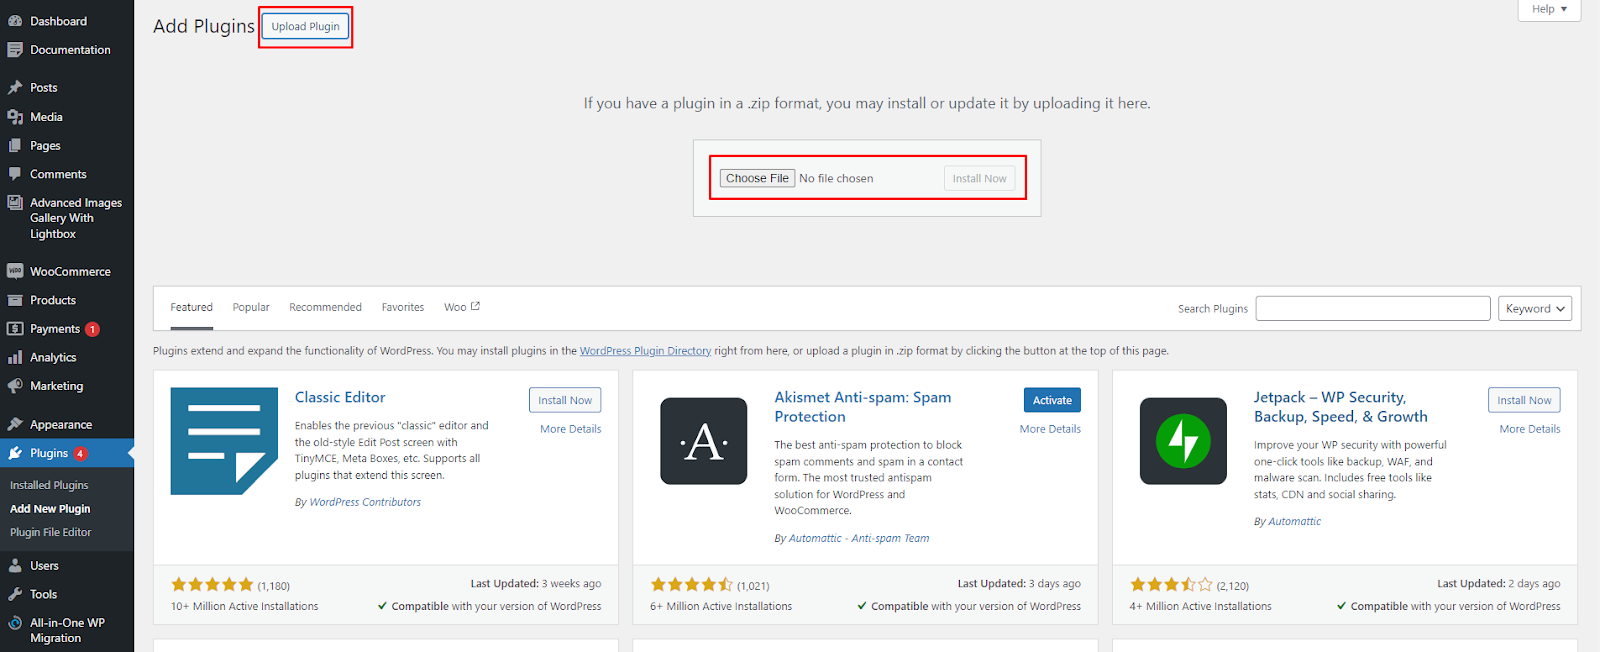Click Classic Editor five-star rating
The height and width of the screenshot is (652, 1600).
(212, 585)
